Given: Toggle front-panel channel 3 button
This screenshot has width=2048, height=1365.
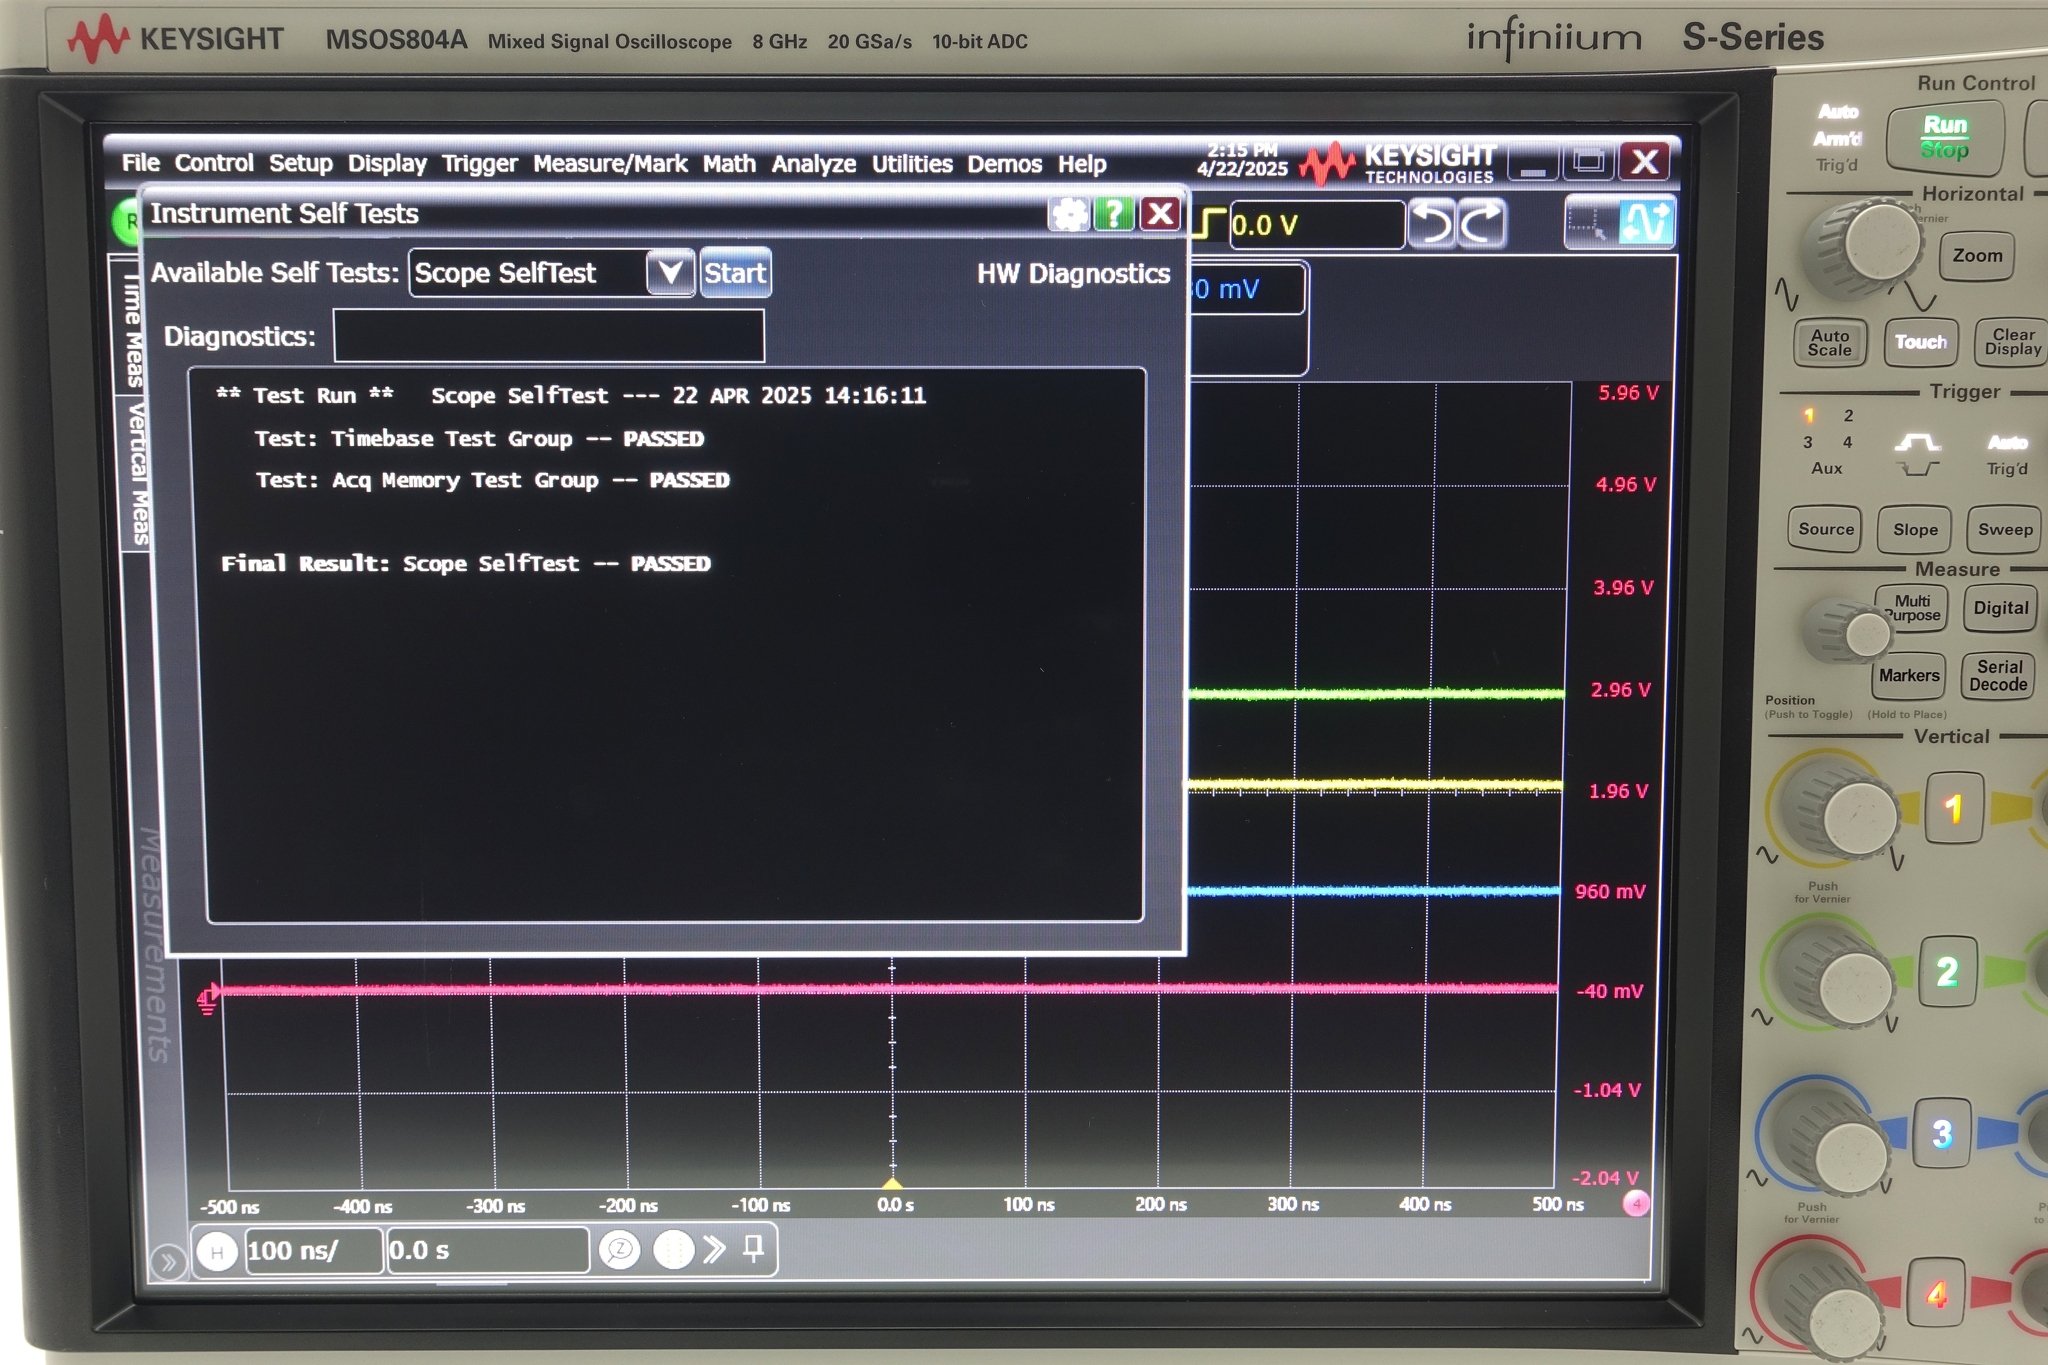Looking at the screenshot, I should coord(1941,1133).
